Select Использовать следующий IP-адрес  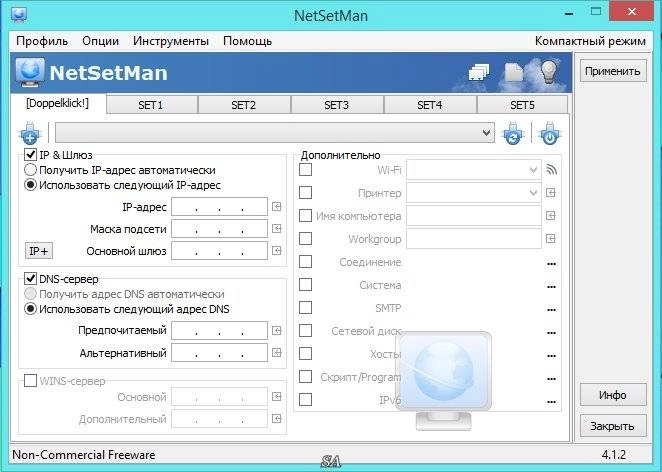30,185
